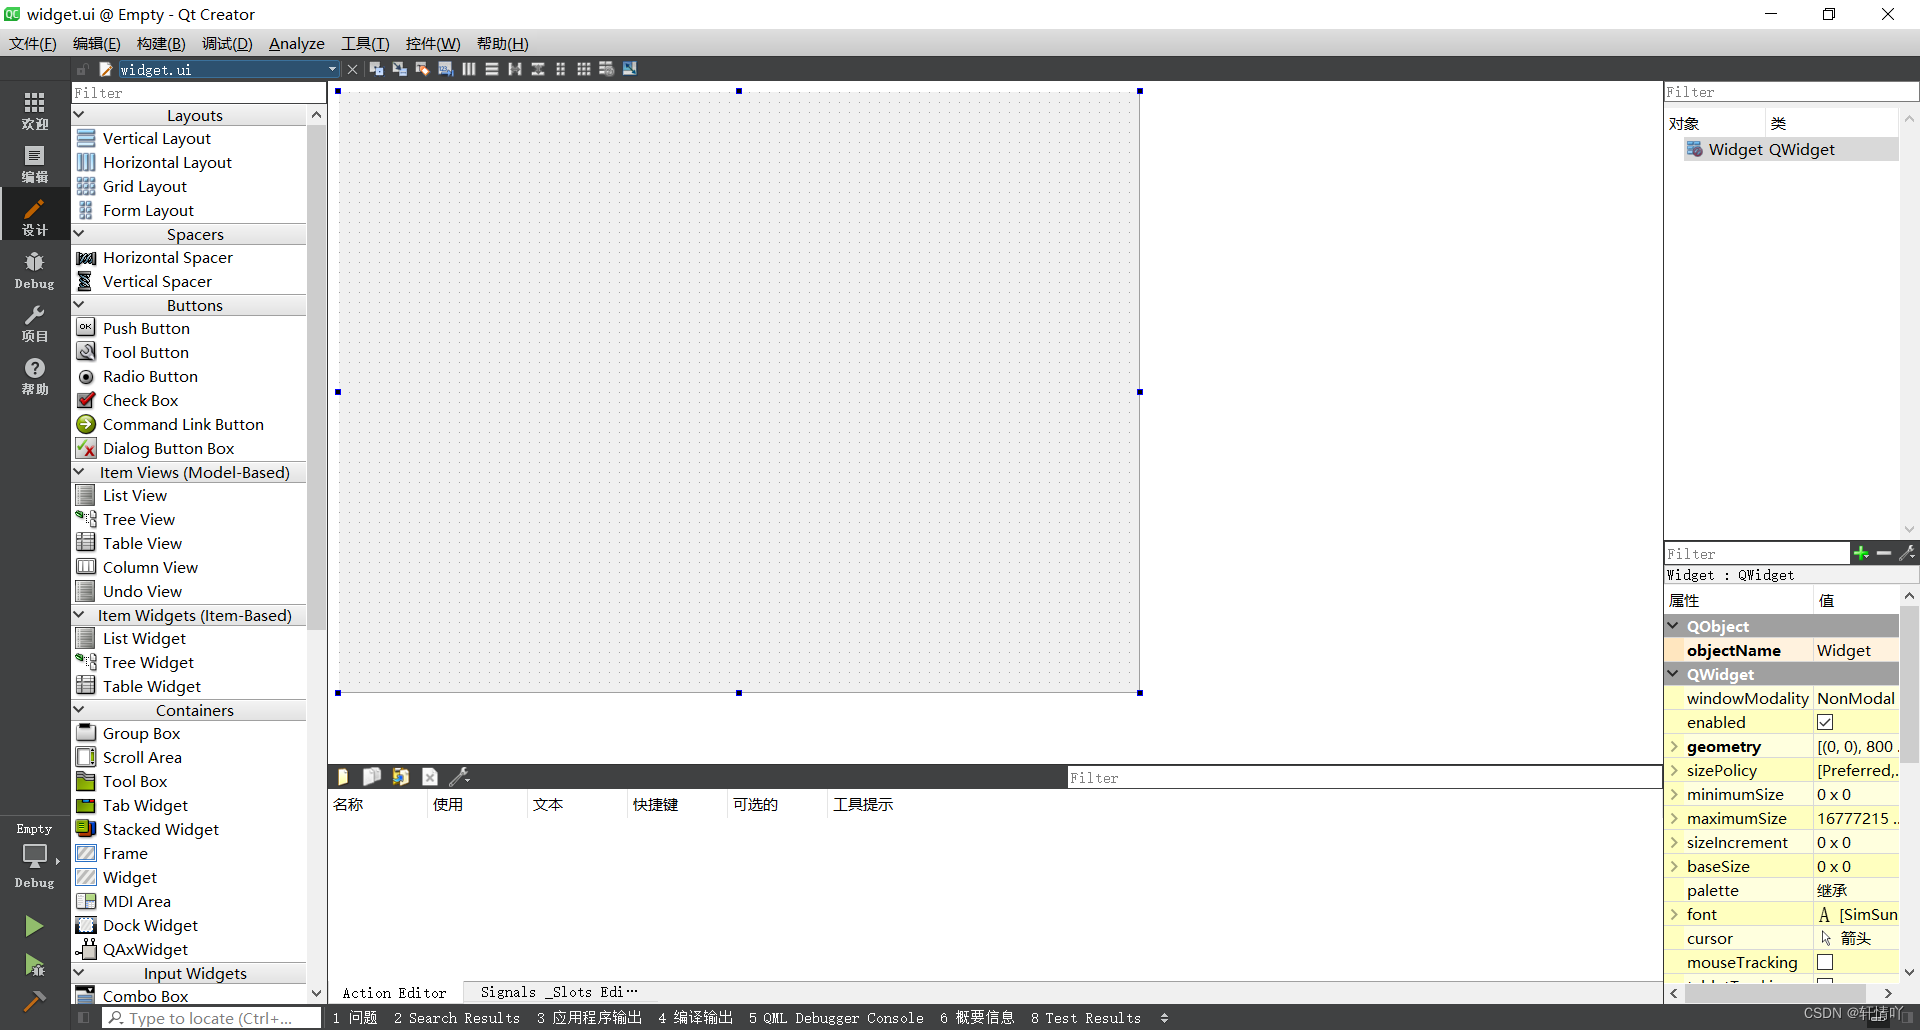1920x1030 pixels.
Task: Click Adjust Size toolbar icon
Action: click(629, 69)
